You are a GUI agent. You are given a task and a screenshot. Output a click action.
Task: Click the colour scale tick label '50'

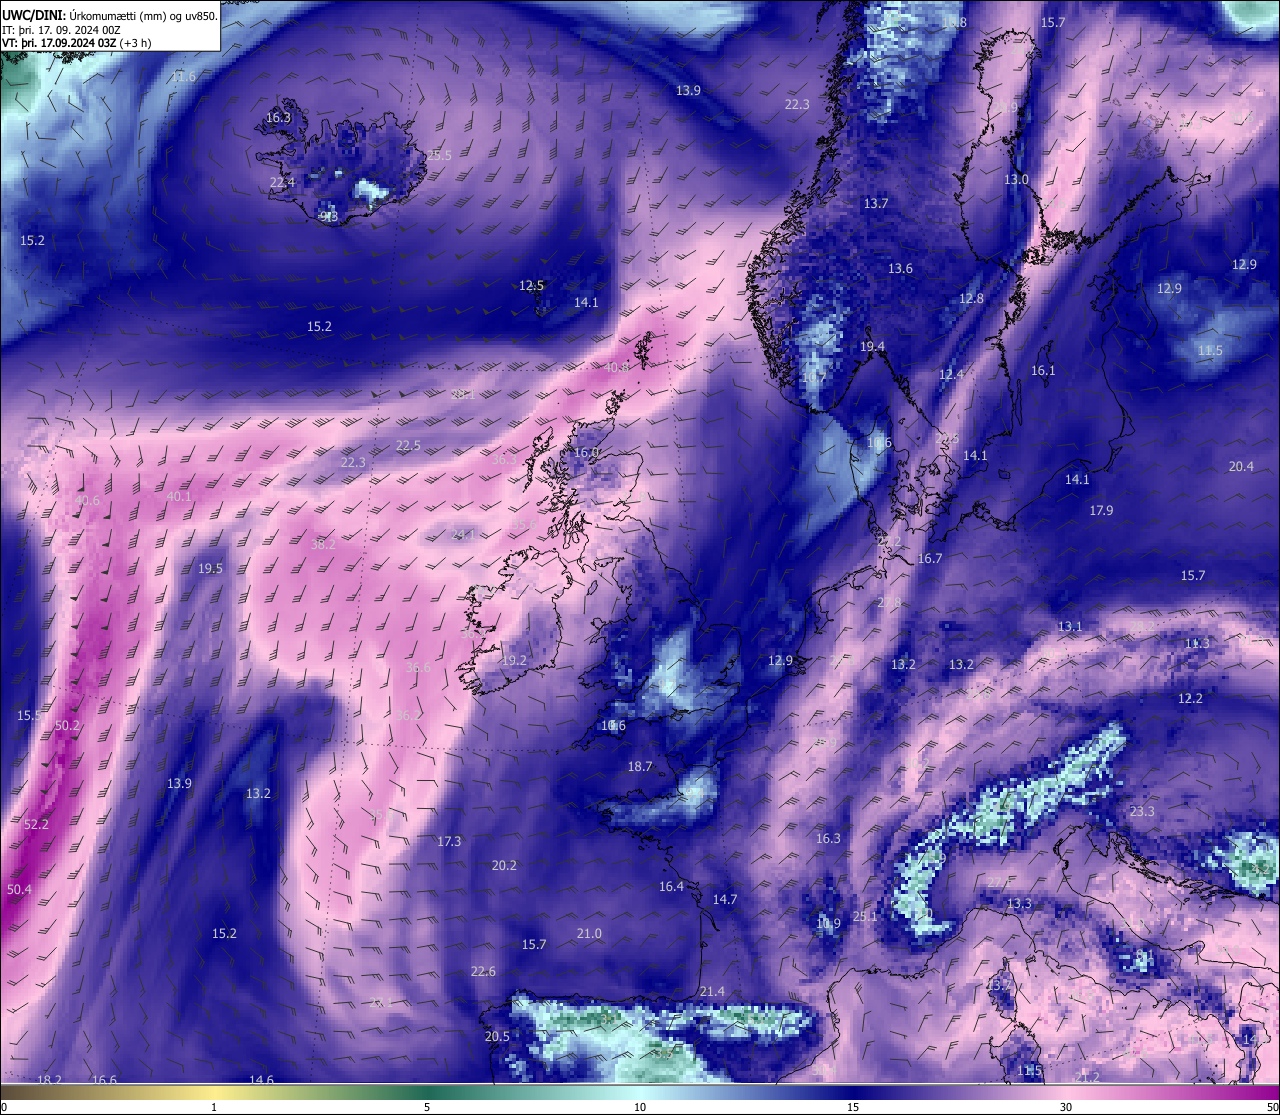click(x=1272, y=1106)
